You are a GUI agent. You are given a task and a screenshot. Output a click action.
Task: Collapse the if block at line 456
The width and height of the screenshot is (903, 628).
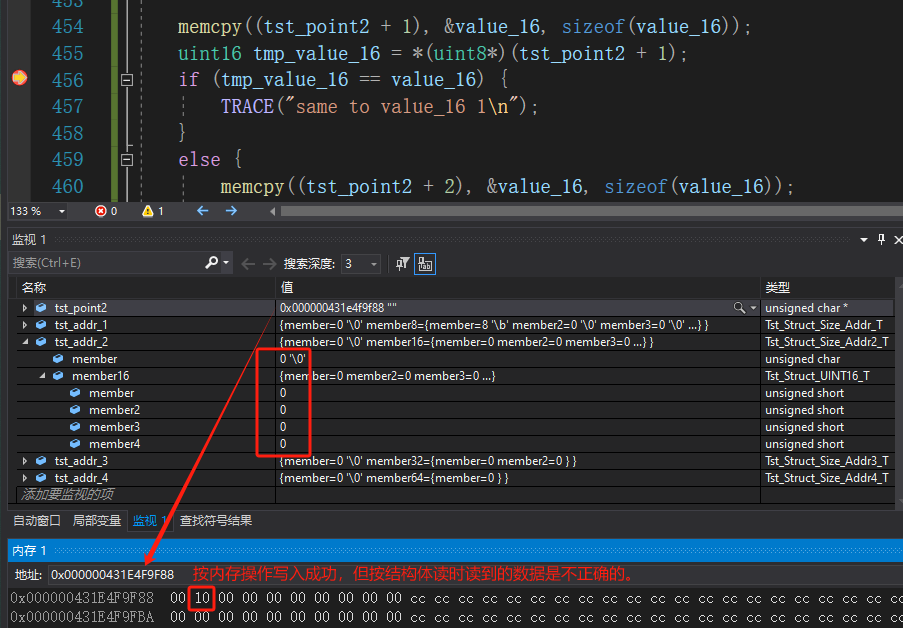point(127,80)
